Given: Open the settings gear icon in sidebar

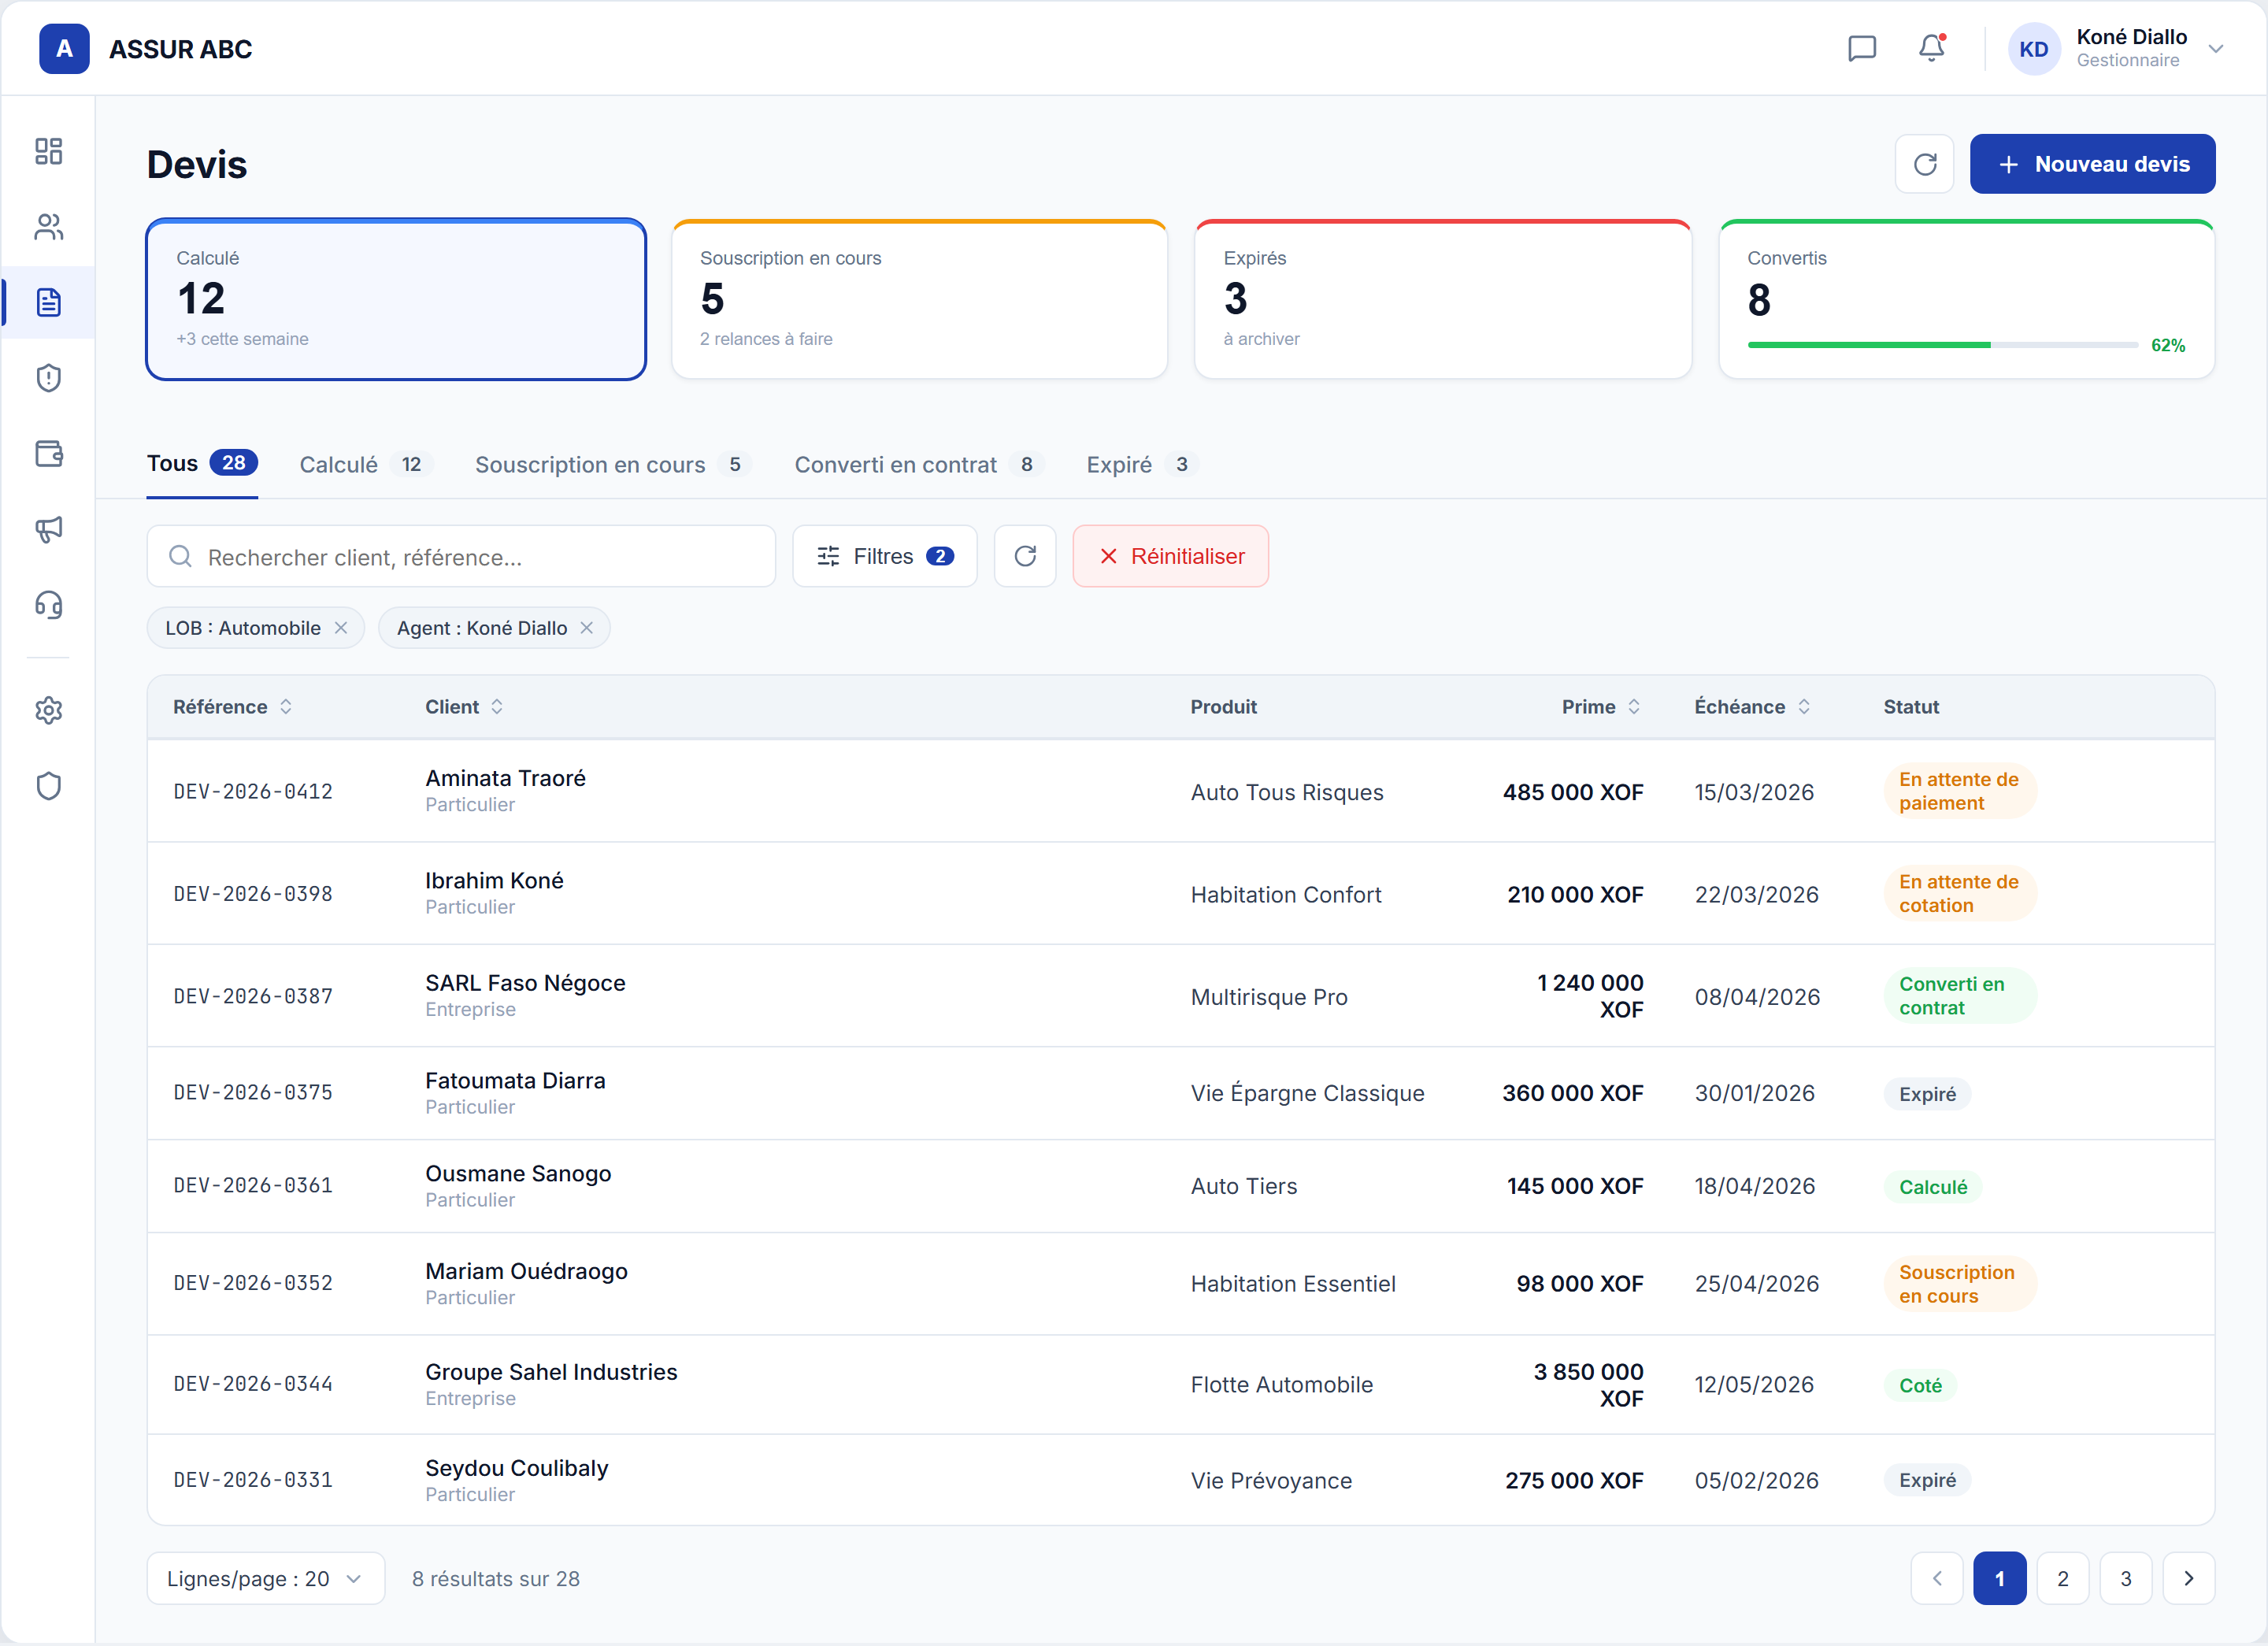Looking at the screenshot, I should click(x=48, y=710).
